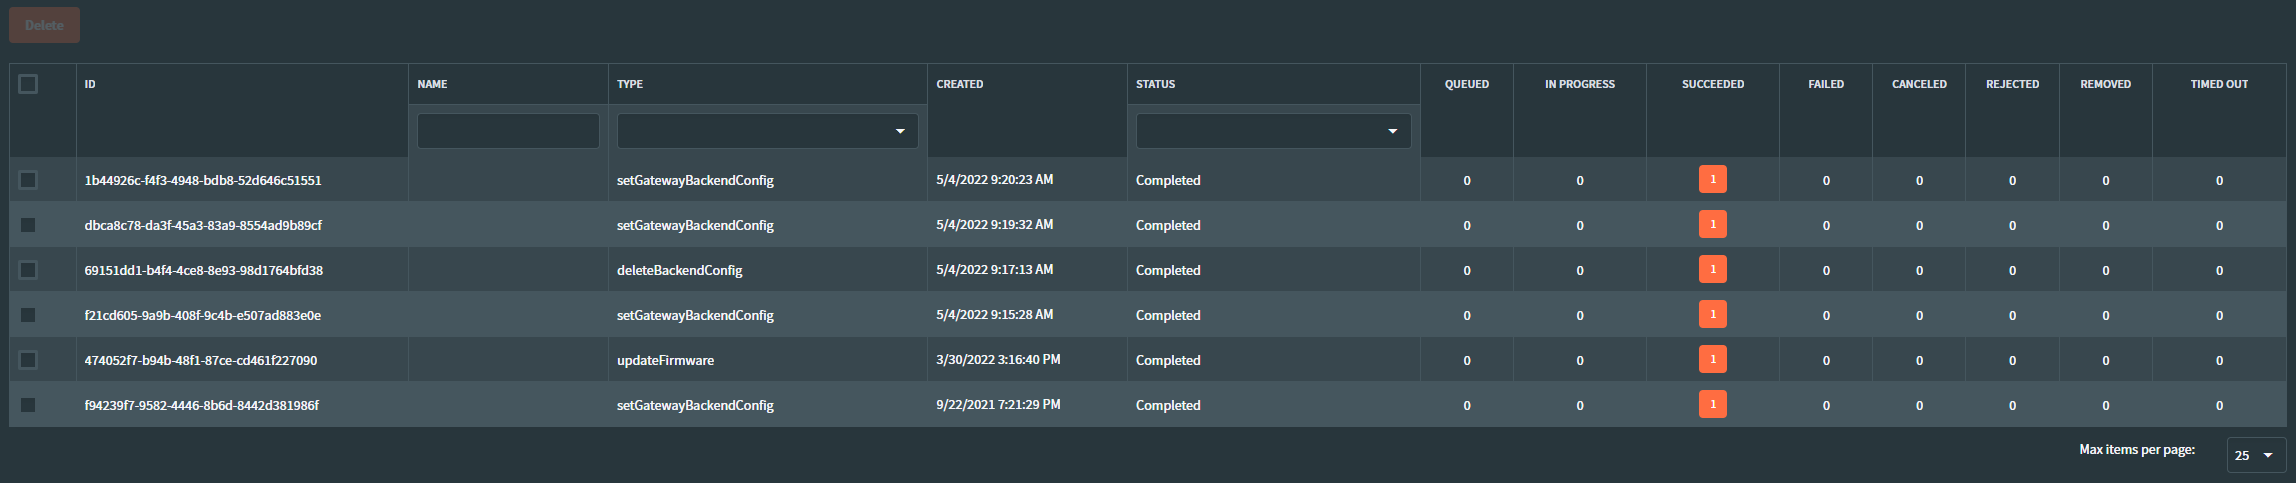Click succeeded count badge in the first row

1712,180
